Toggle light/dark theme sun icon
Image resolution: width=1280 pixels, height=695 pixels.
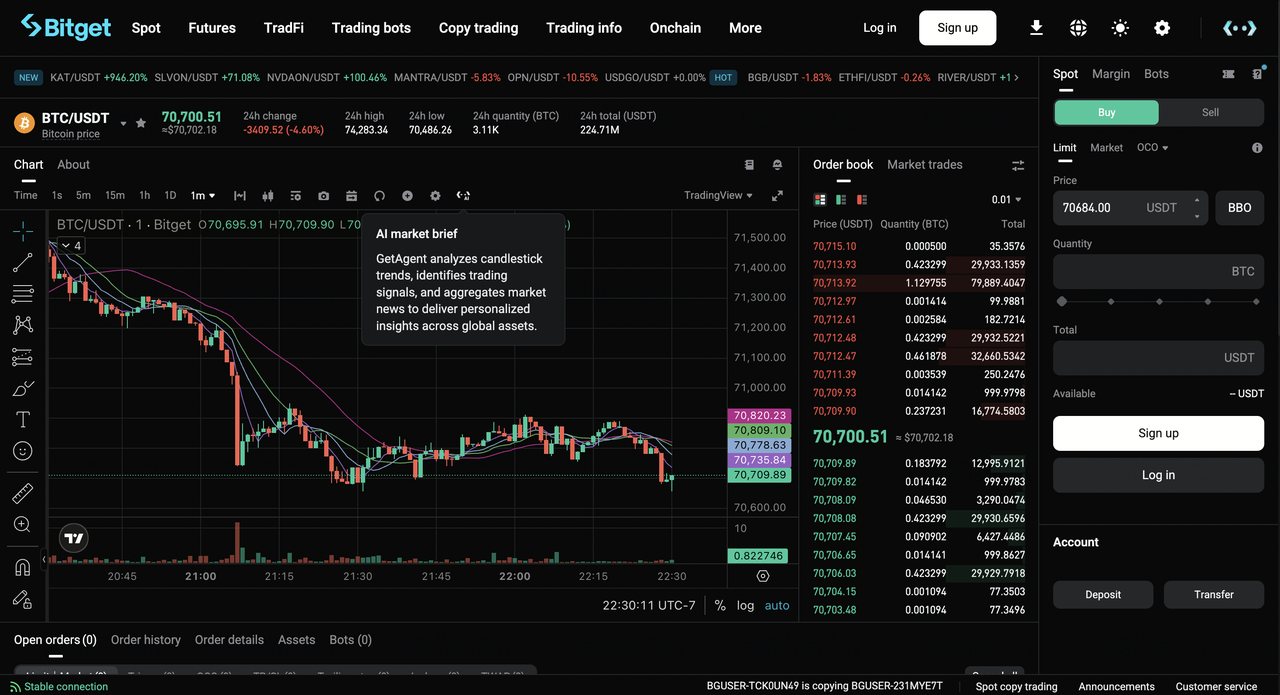[1120, 28]
